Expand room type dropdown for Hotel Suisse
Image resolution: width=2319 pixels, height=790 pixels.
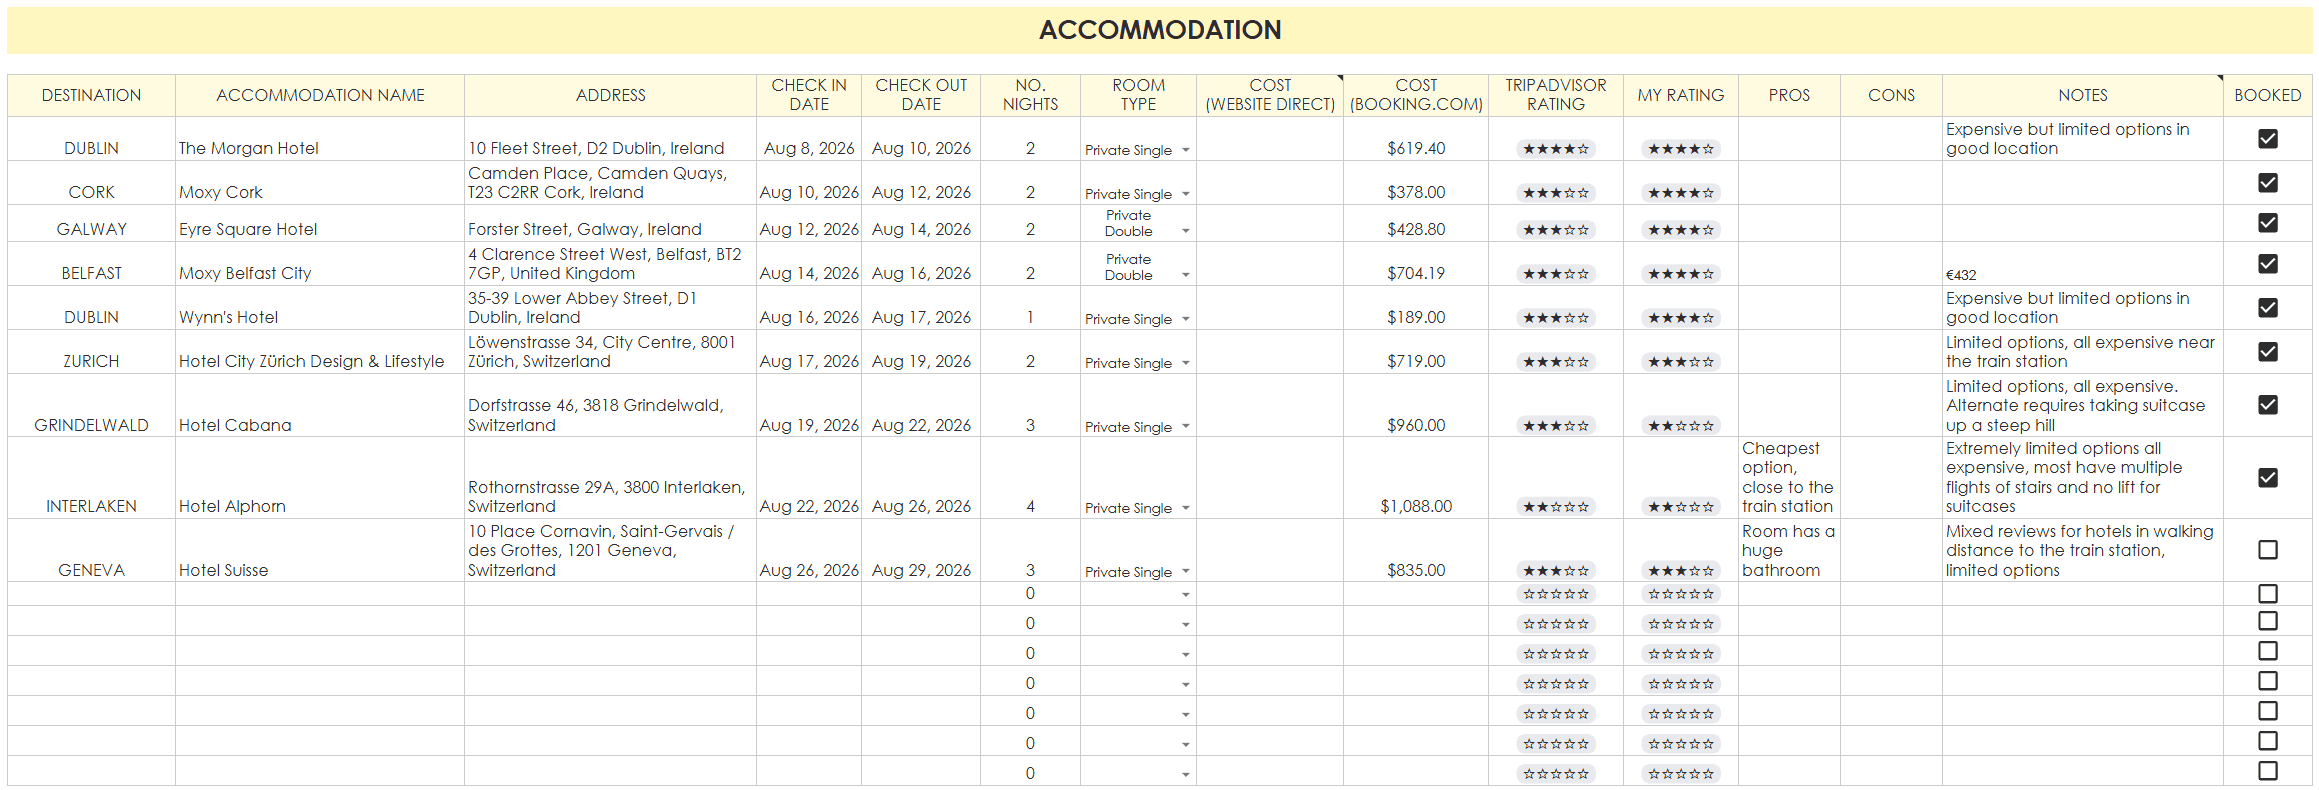pos(1186,572)
